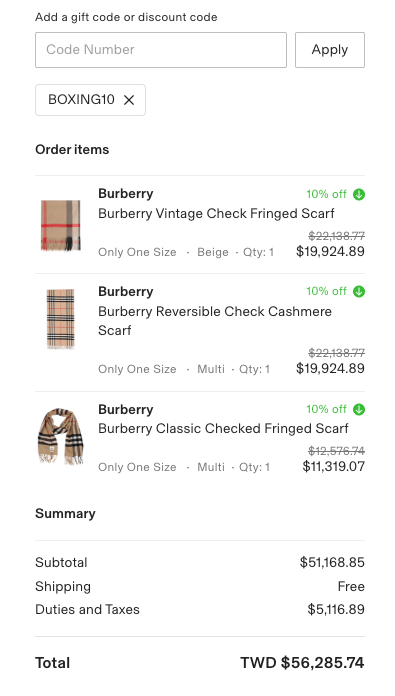Click discounted price $11,319.07
The width and height of the screenshot is (395, 696).
tap(333, 467)
